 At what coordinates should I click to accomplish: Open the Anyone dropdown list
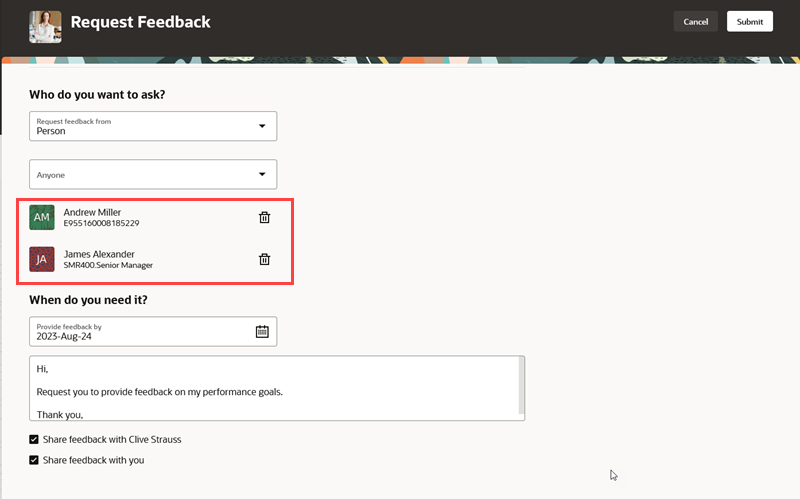262,174
